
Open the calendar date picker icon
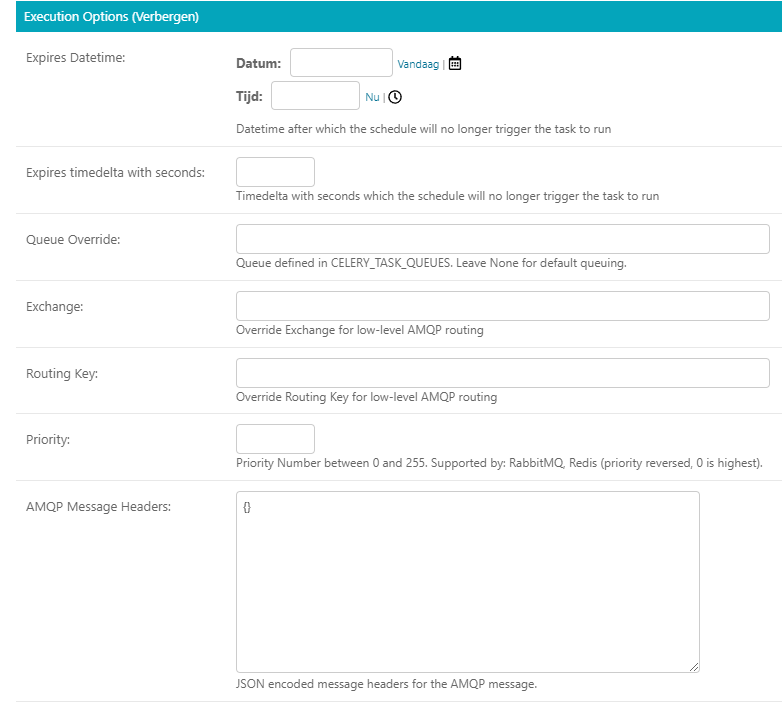pos(455,63)
